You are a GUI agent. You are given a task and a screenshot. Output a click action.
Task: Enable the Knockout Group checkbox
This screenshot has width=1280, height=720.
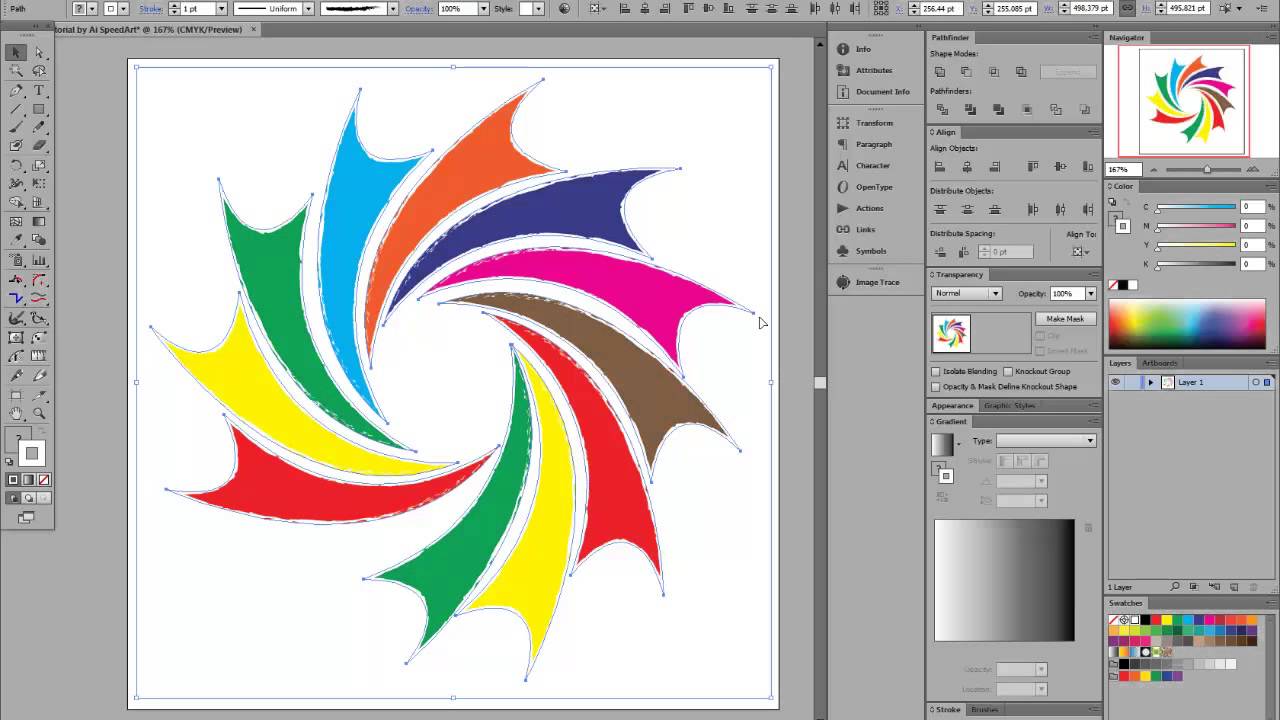click(1008, 371)
